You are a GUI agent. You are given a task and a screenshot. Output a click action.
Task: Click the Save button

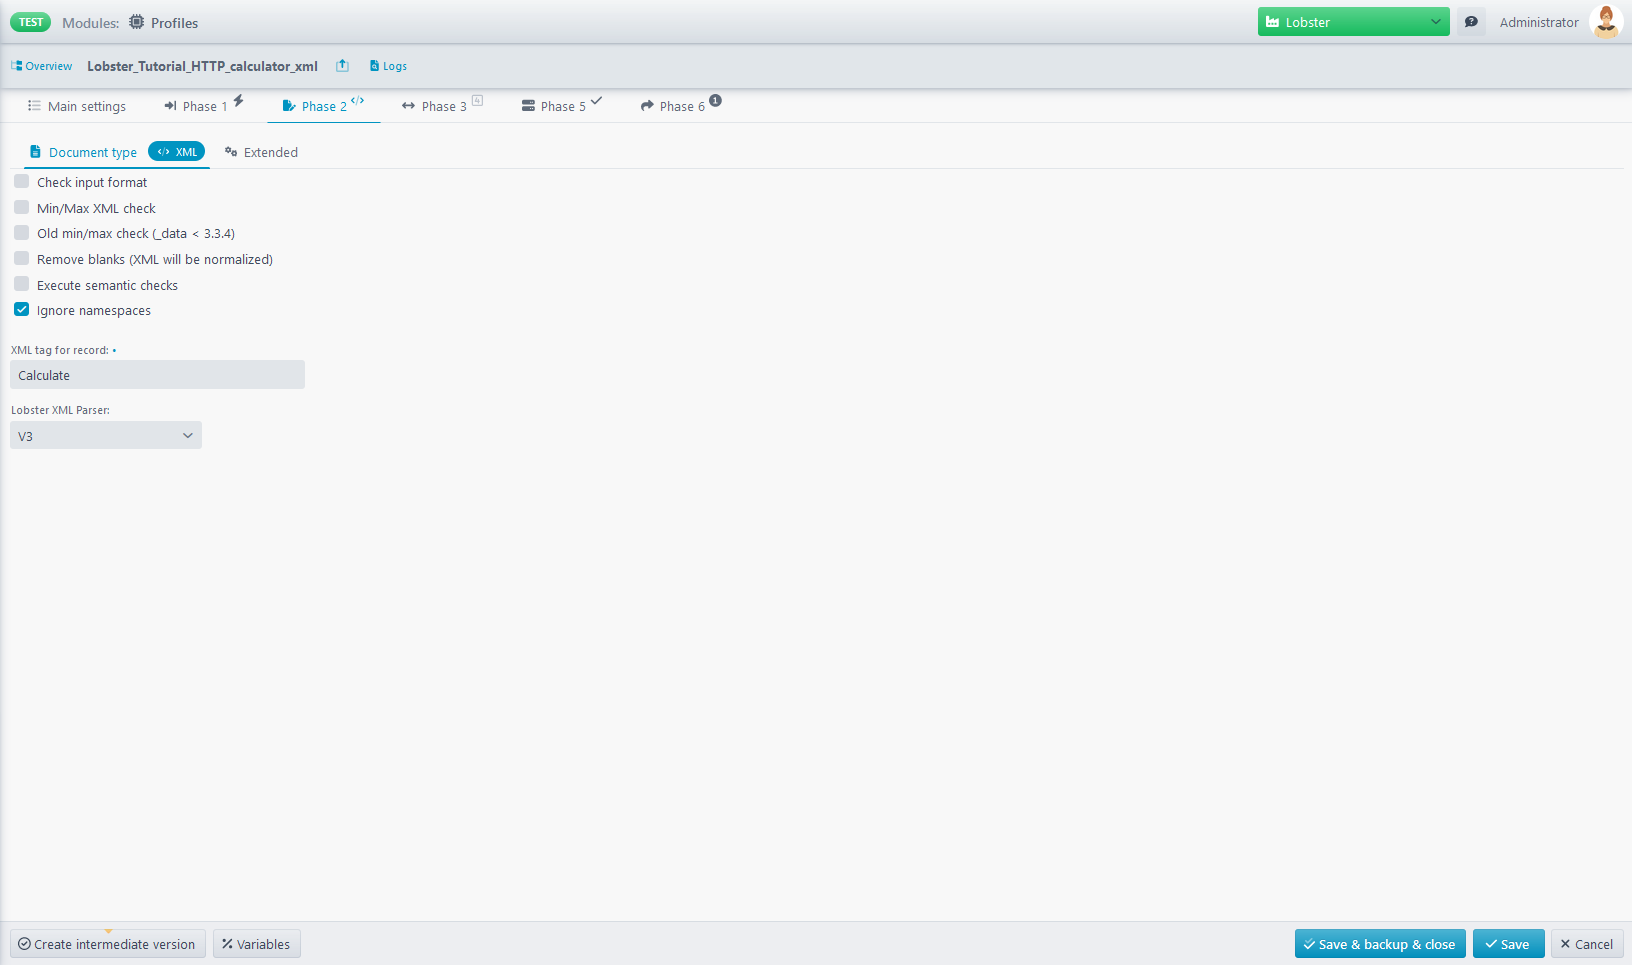1508,944
